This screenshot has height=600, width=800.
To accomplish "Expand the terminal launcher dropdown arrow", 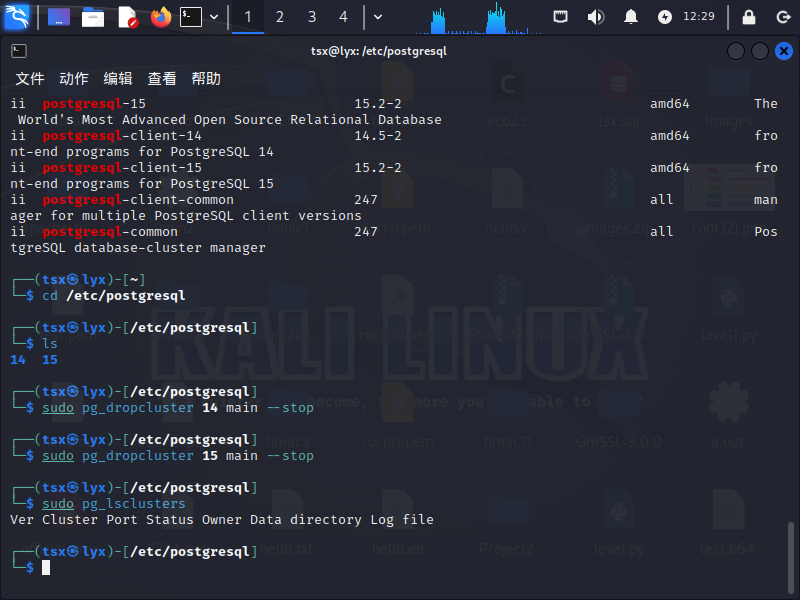I will tap(214, 17).
